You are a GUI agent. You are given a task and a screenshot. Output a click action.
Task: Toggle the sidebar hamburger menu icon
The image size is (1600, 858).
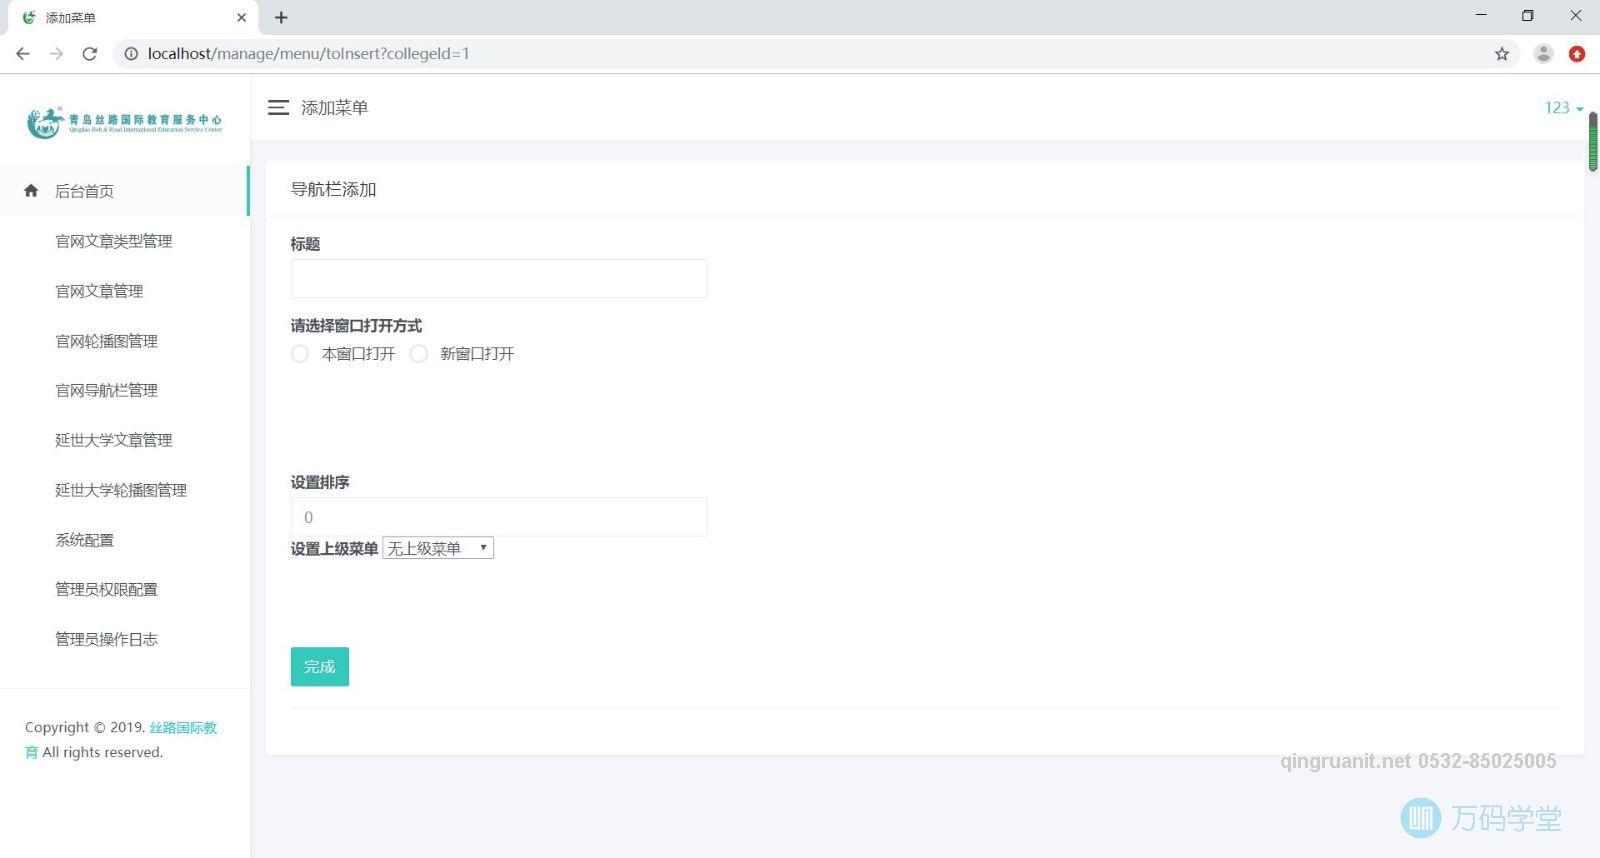click(278, 107)
